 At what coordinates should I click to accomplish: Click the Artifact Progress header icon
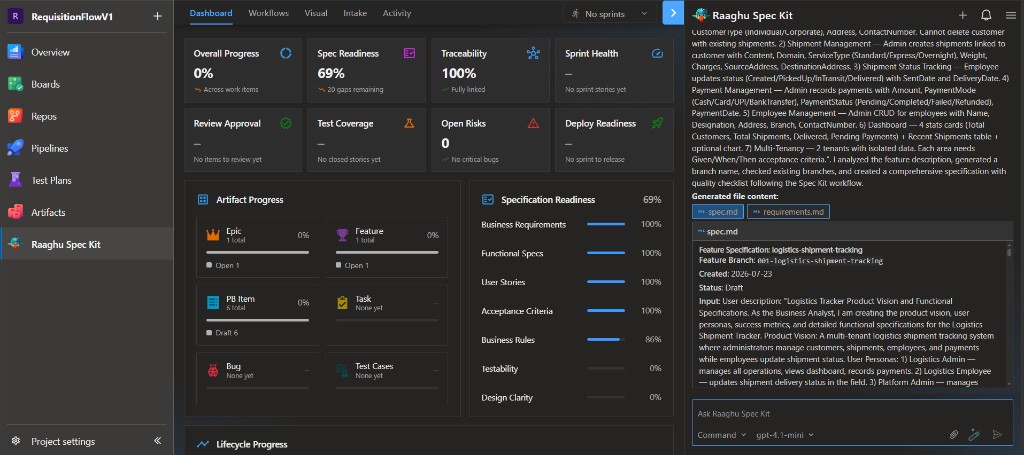[203, 200]
